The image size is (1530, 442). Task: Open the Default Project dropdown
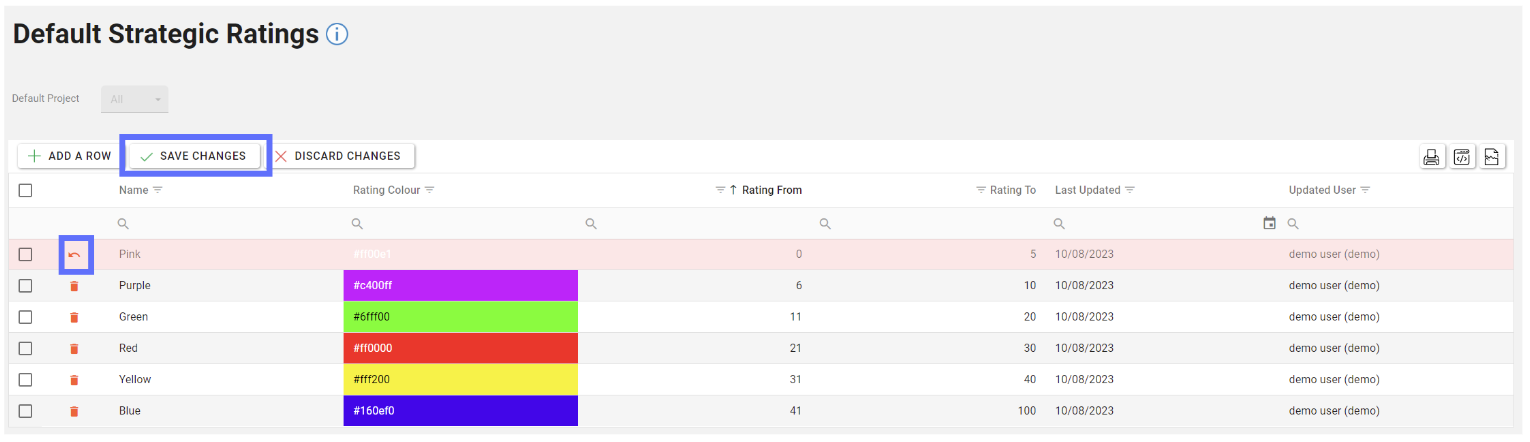click(135, 99)
